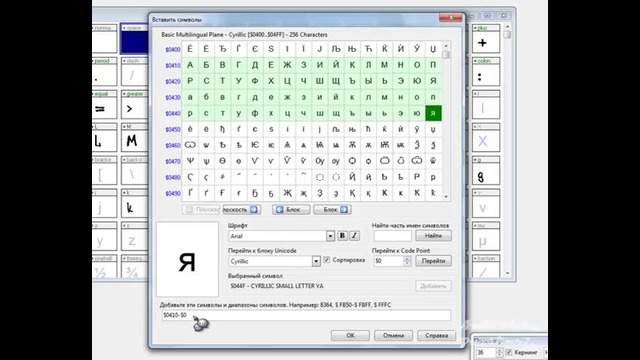Select small ф in row $0440
640x360 pixels.
click(x=255, y=113)
